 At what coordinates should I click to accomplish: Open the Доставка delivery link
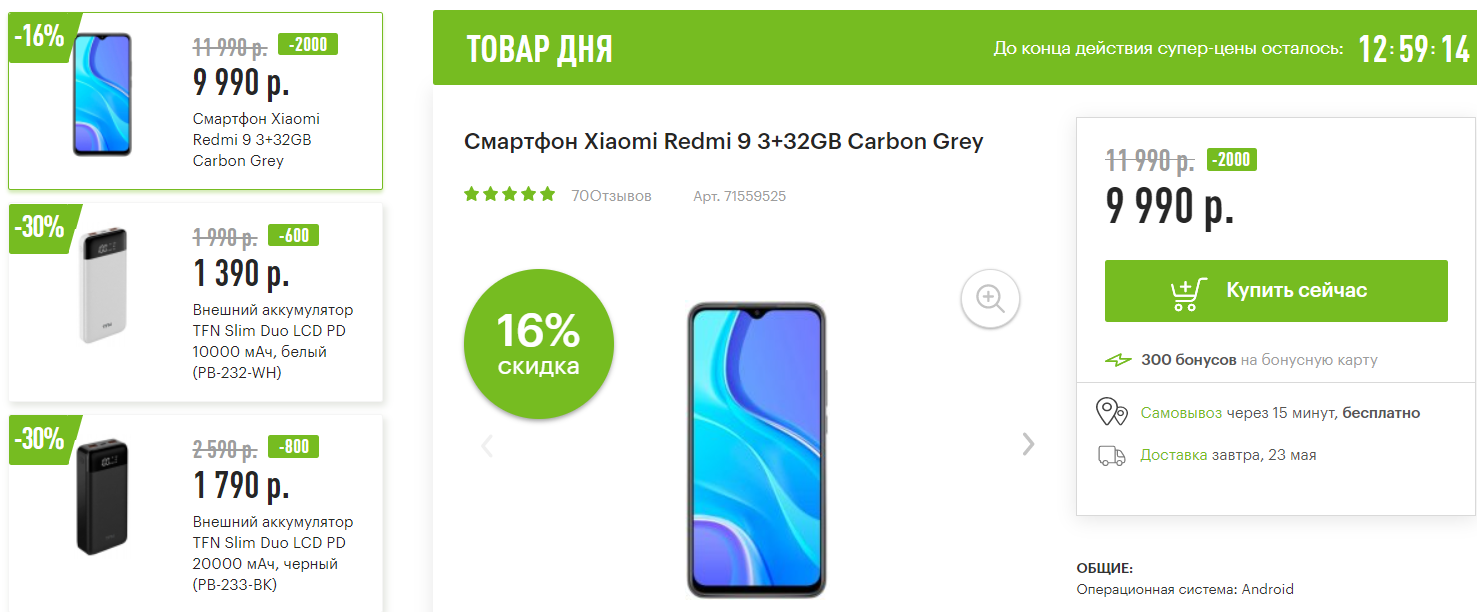(x=1174, y=455)
